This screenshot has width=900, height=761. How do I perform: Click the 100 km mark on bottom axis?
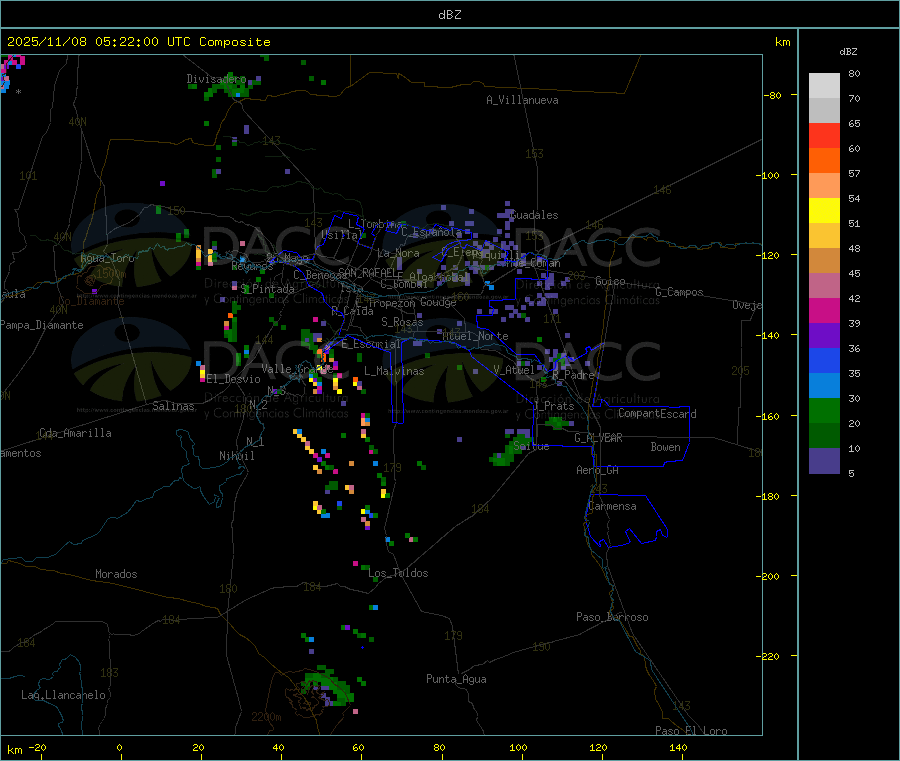pyautogui.click(x=518, y=747)
